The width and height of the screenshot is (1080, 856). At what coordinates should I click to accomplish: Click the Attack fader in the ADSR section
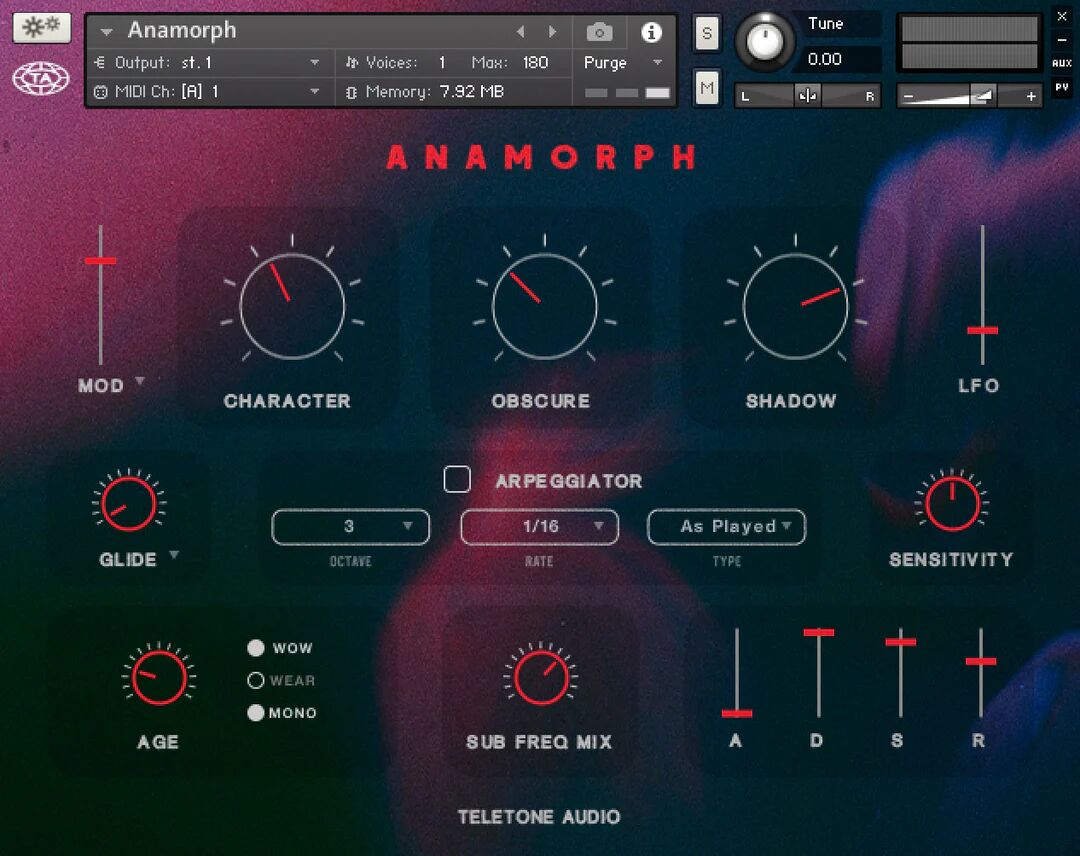[x=737, y=712]
